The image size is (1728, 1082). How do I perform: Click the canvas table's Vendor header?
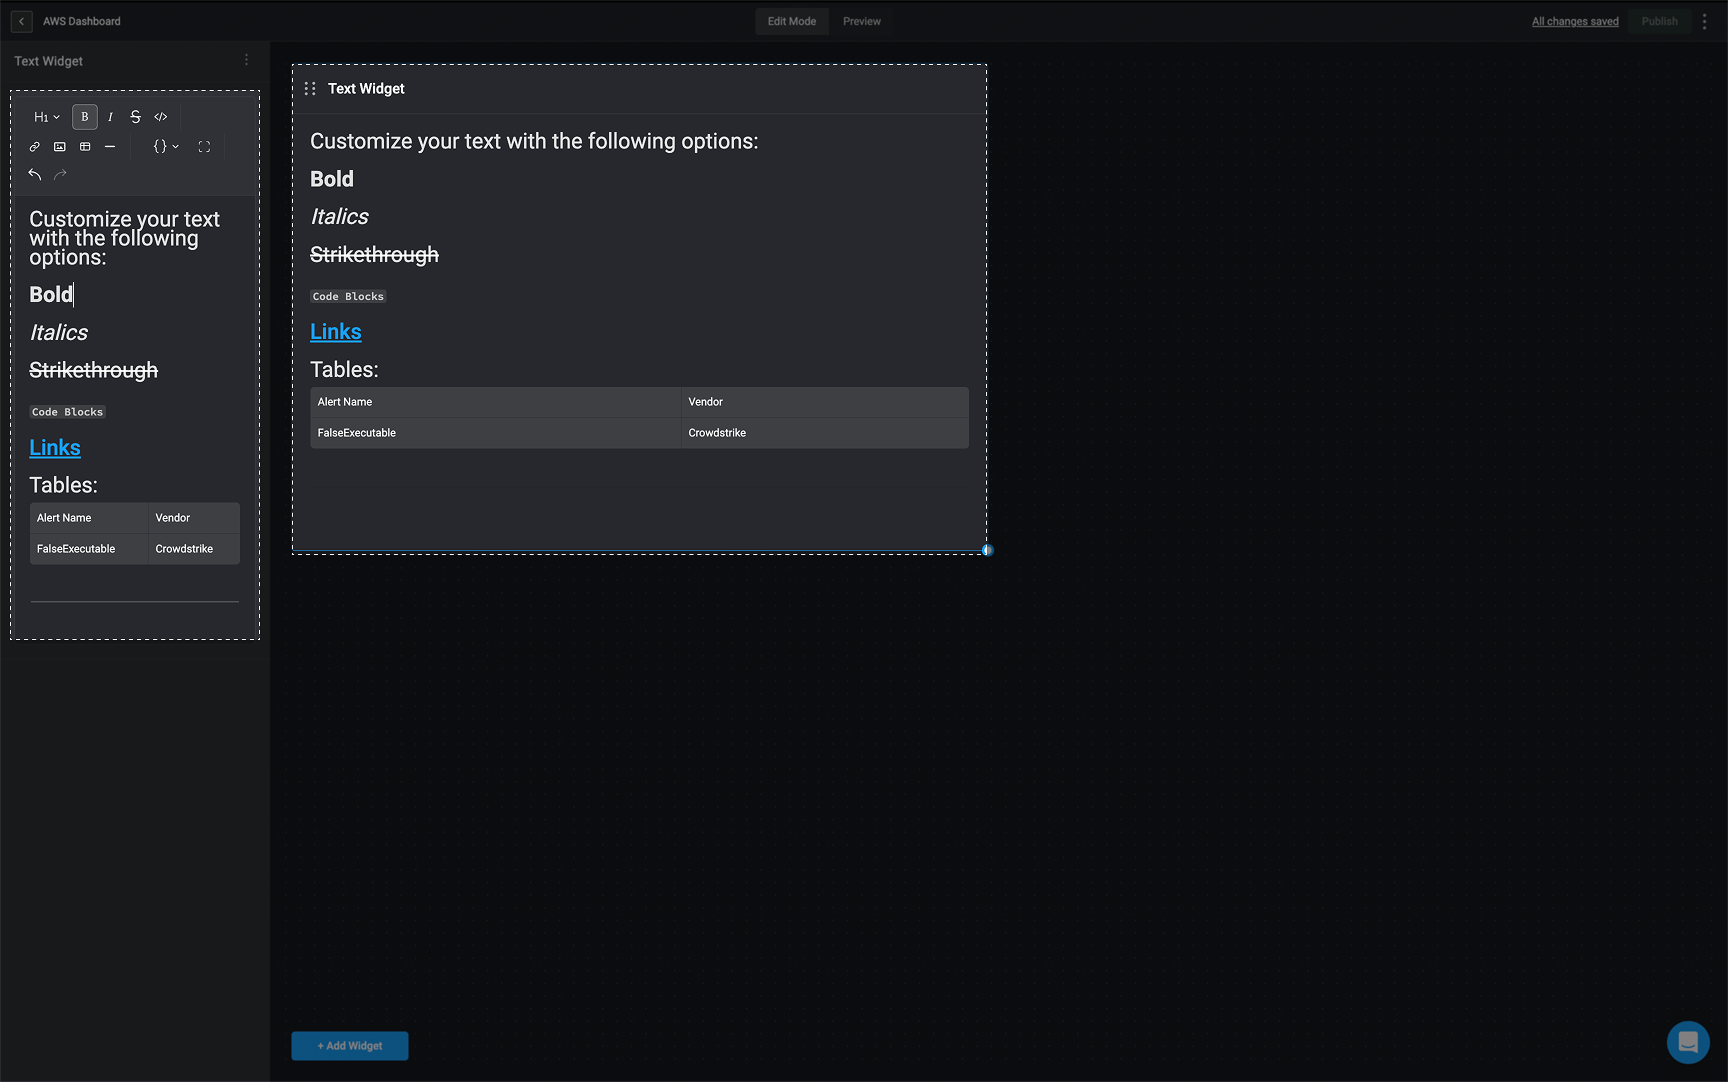click(x=825, y=402)
